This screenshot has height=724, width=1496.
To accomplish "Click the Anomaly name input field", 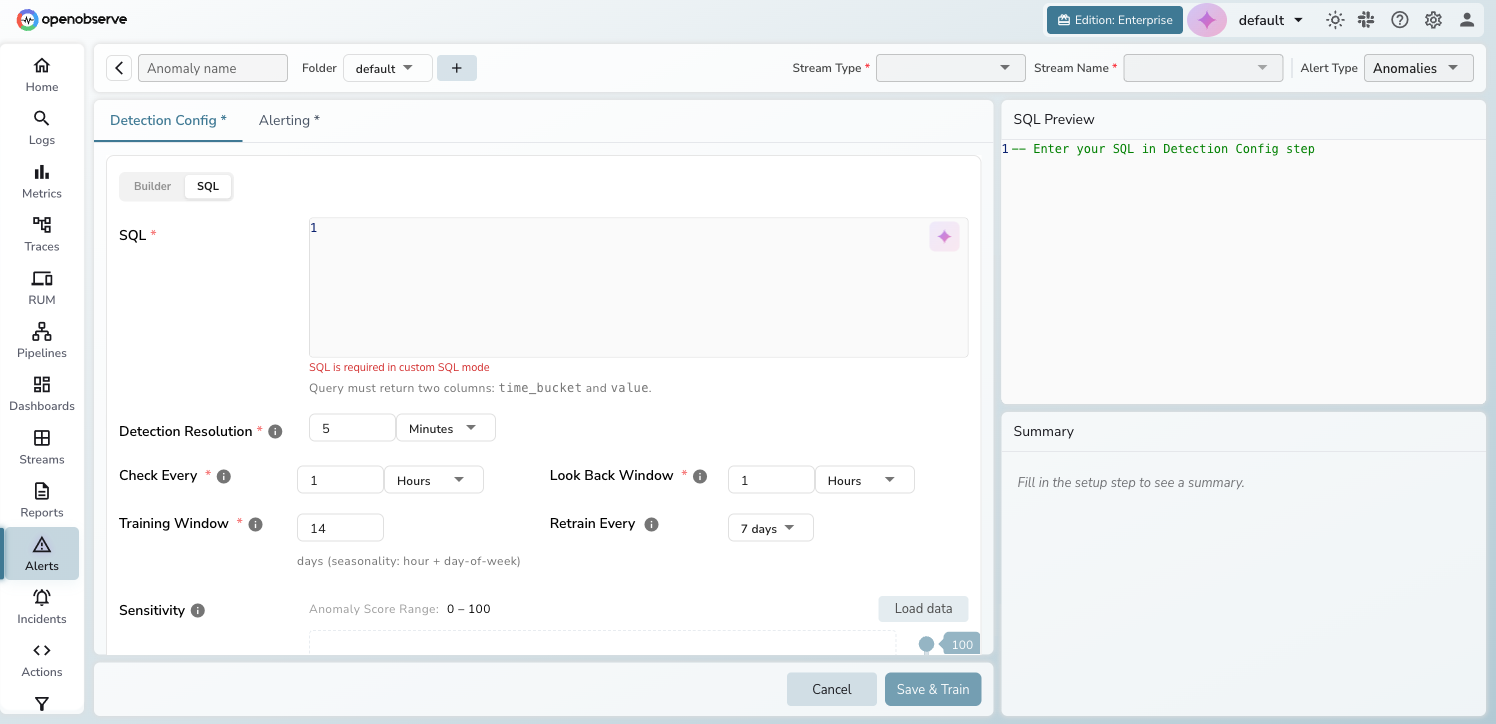I will click(212, 67).
